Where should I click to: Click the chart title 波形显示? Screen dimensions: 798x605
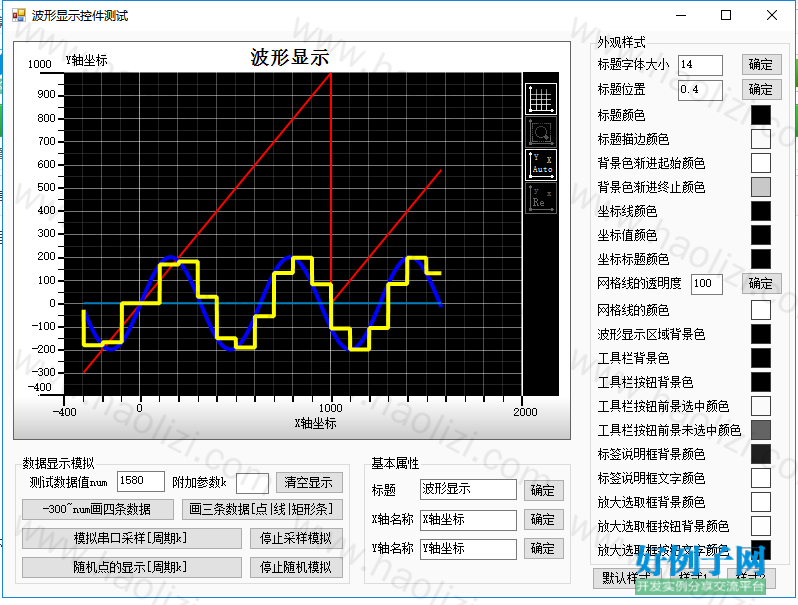click(290, 57)
